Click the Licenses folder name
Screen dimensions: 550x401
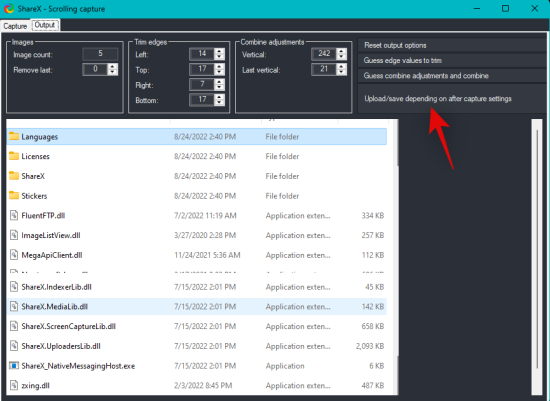[35, 156]
